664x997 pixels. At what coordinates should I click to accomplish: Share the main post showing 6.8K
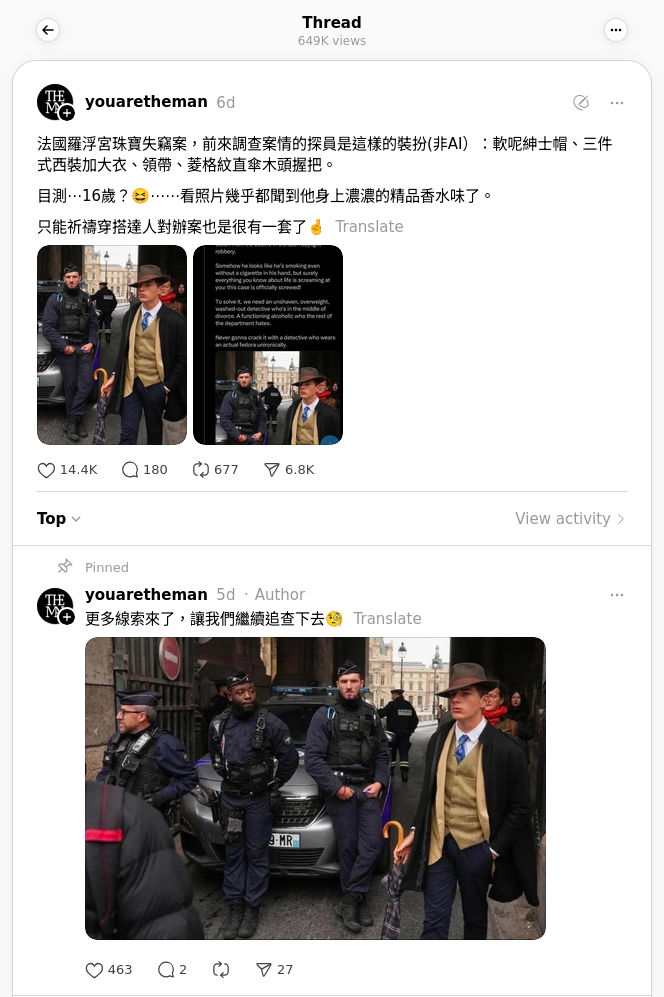[272, 470]
